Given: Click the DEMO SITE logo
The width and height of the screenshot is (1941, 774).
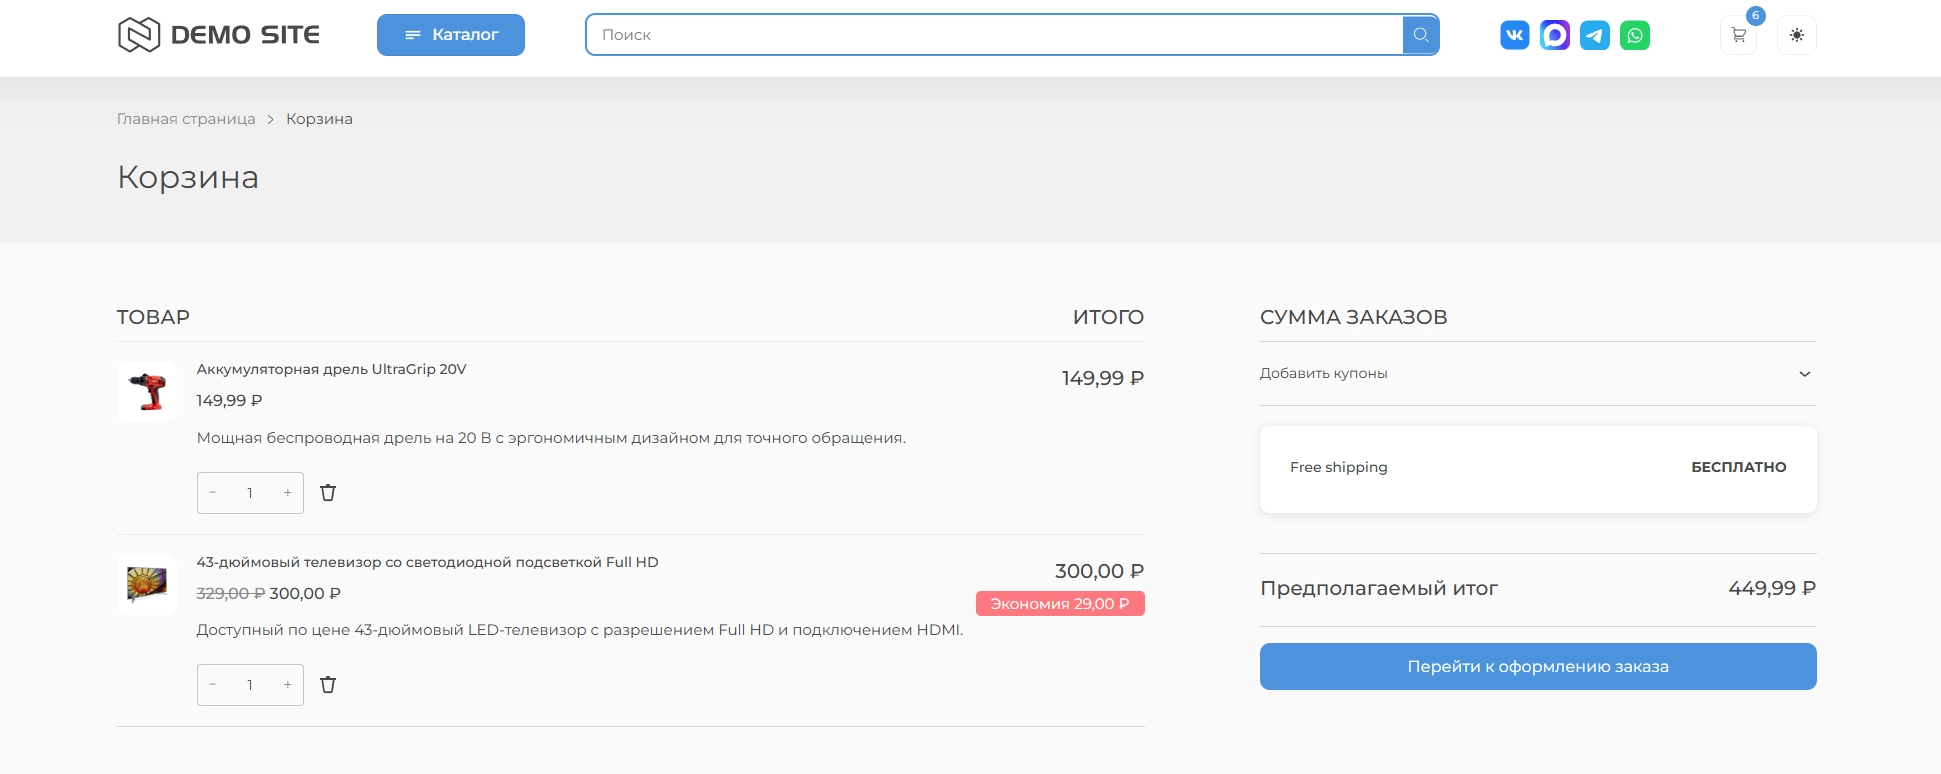Looking at the screenshot, I should pyautogui.click(x=219, y=35).
